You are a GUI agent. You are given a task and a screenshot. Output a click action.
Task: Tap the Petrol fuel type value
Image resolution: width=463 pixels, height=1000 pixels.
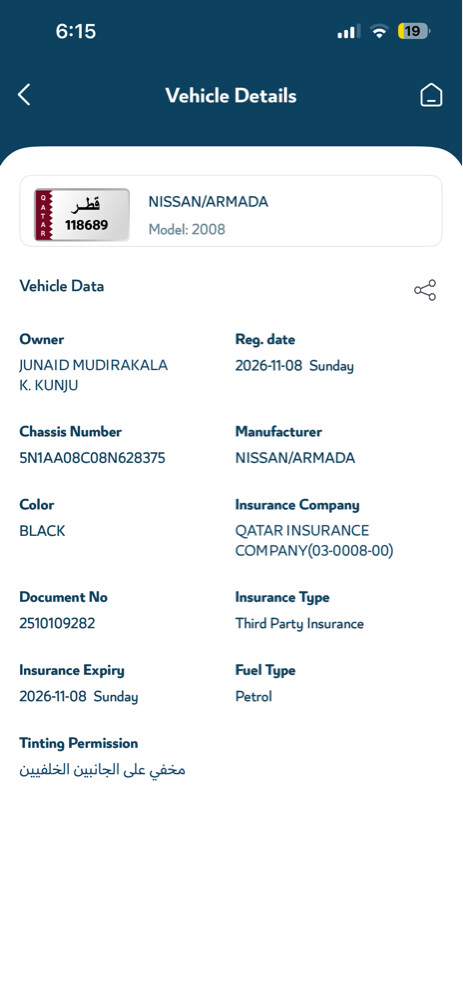(x=253, y=696)
